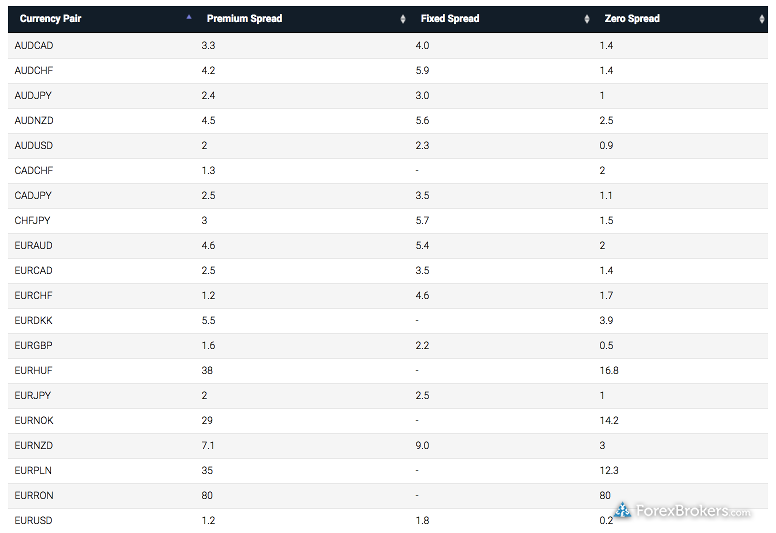Screen dimensions: 776x533
Task: Select the EURUSD currency pair cell
Action: [x=33, y=521]
